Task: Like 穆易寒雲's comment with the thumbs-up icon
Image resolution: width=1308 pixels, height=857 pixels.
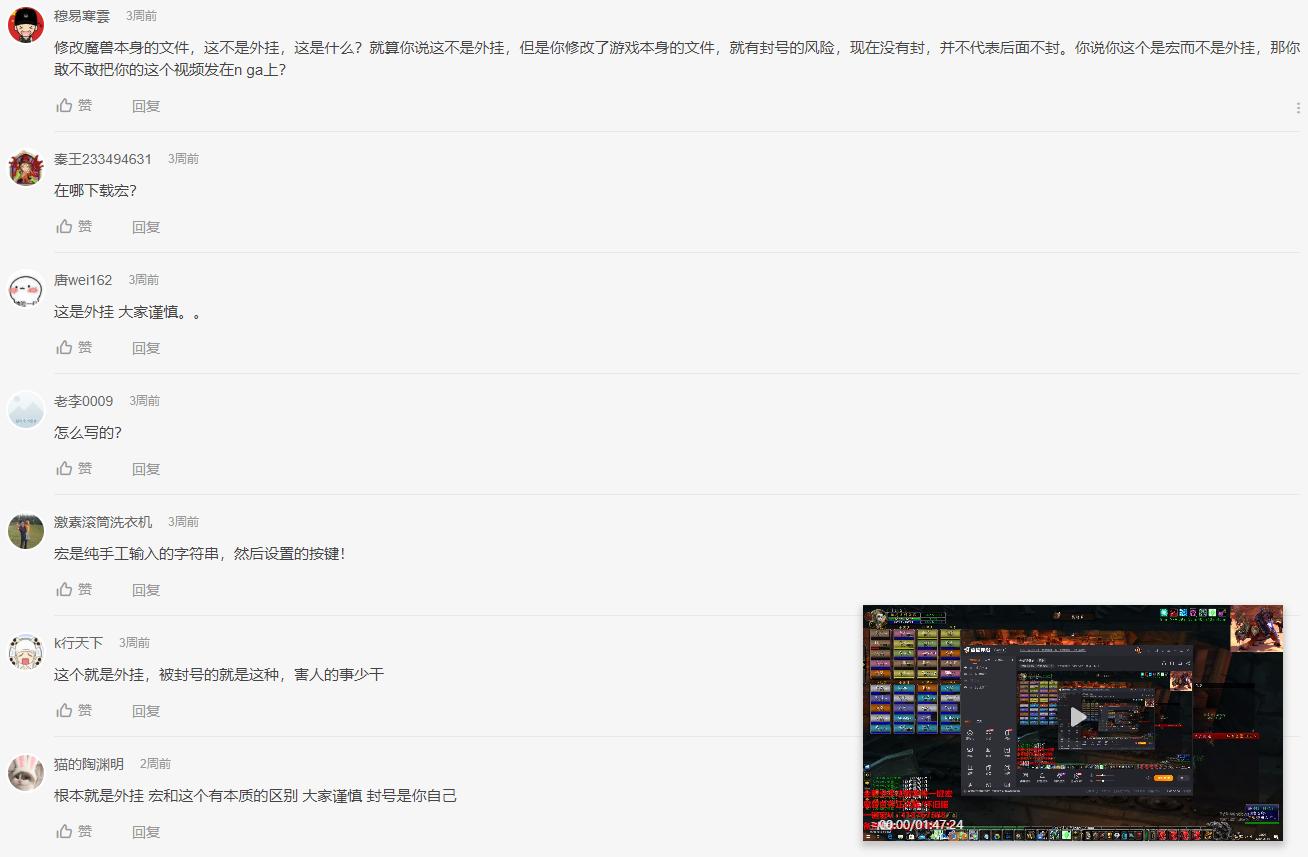Action: pos(64,105)
